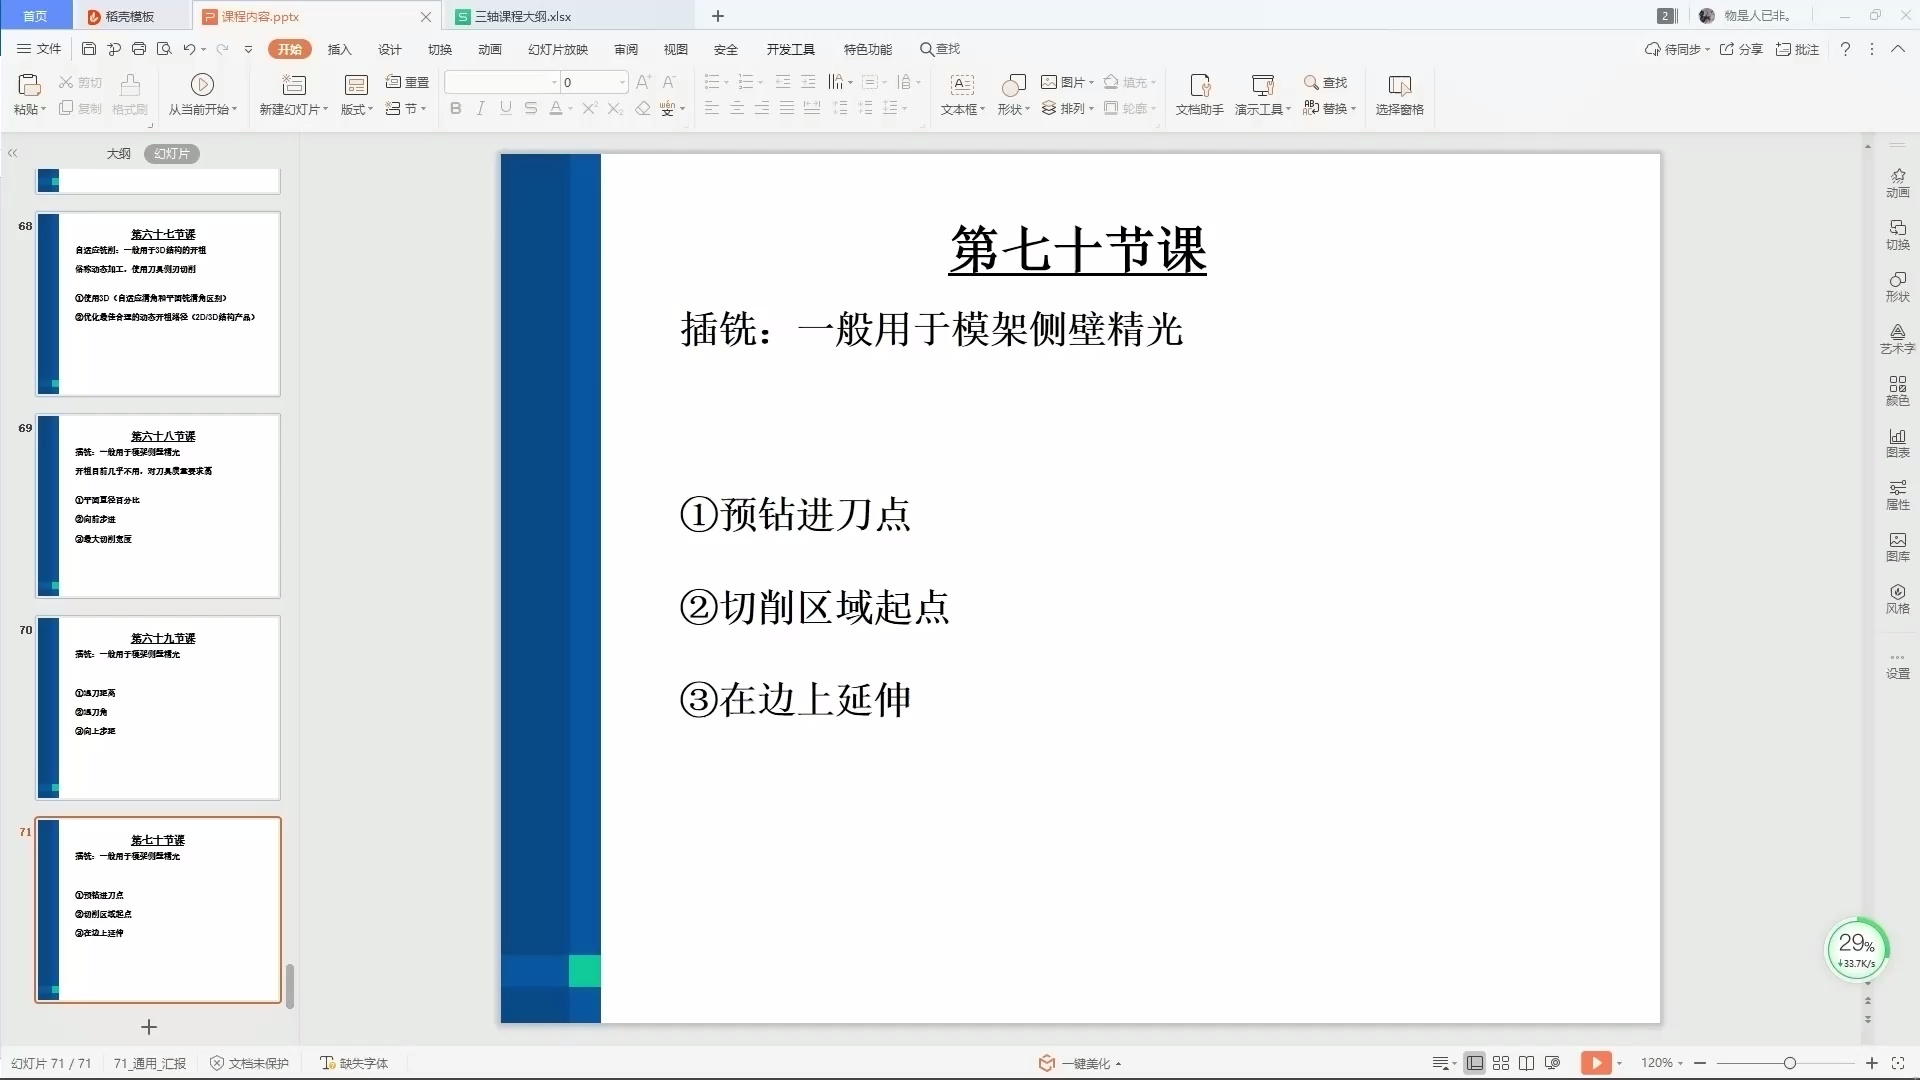Open the 选择窗格 selection pane
This screenshot has width=1920, height=1080.
(x=1399, y=95)
